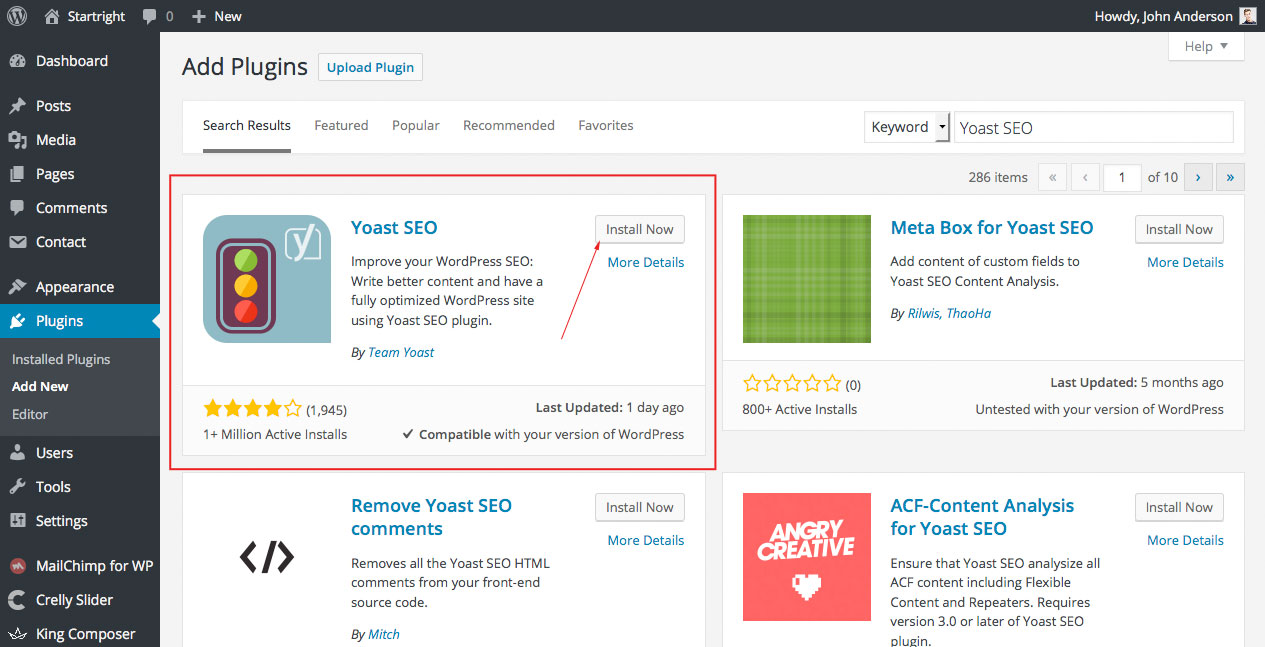Switch to the Popular tab

416,126
